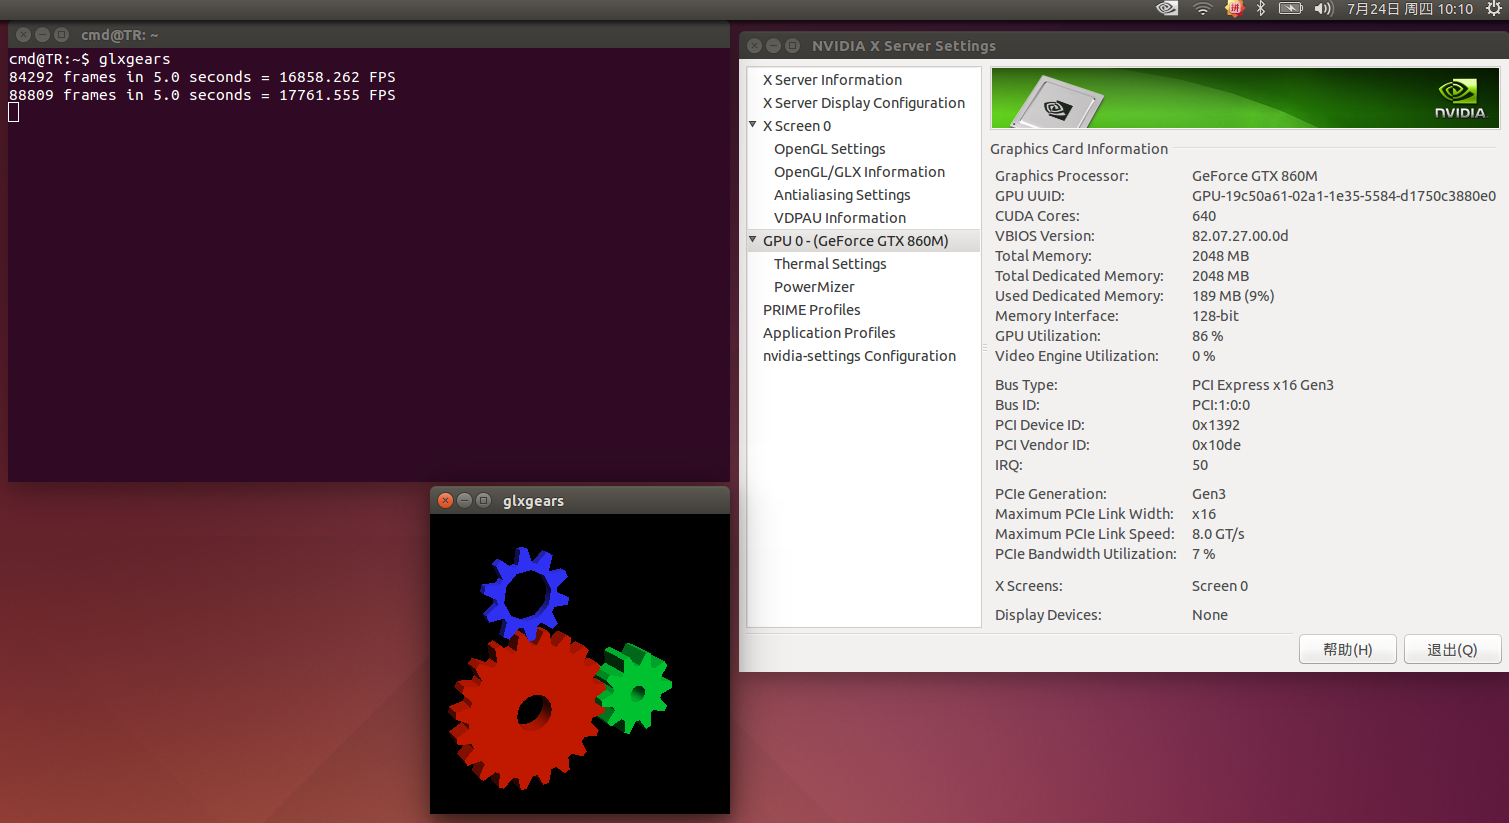
Task: Click Used Dedicated Memory 189 MB (9%)
Action: coord(1232,296)
